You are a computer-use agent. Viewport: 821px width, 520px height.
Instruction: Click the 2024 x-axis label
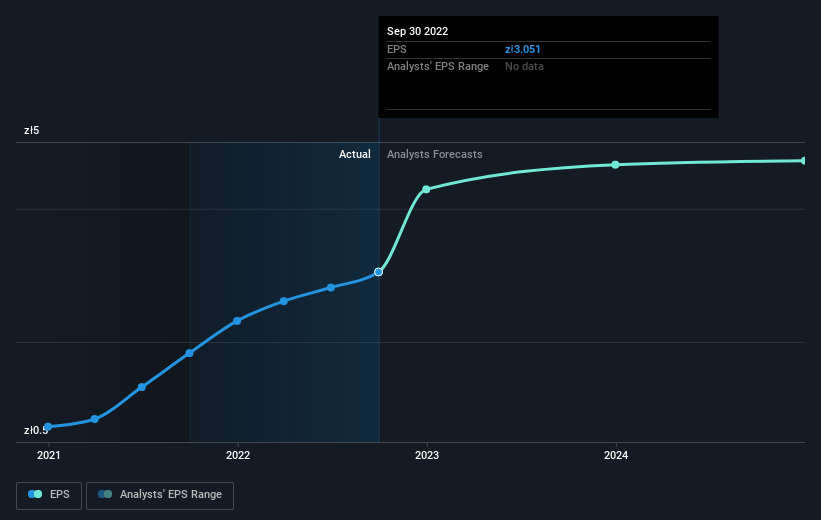coord(616,455)
